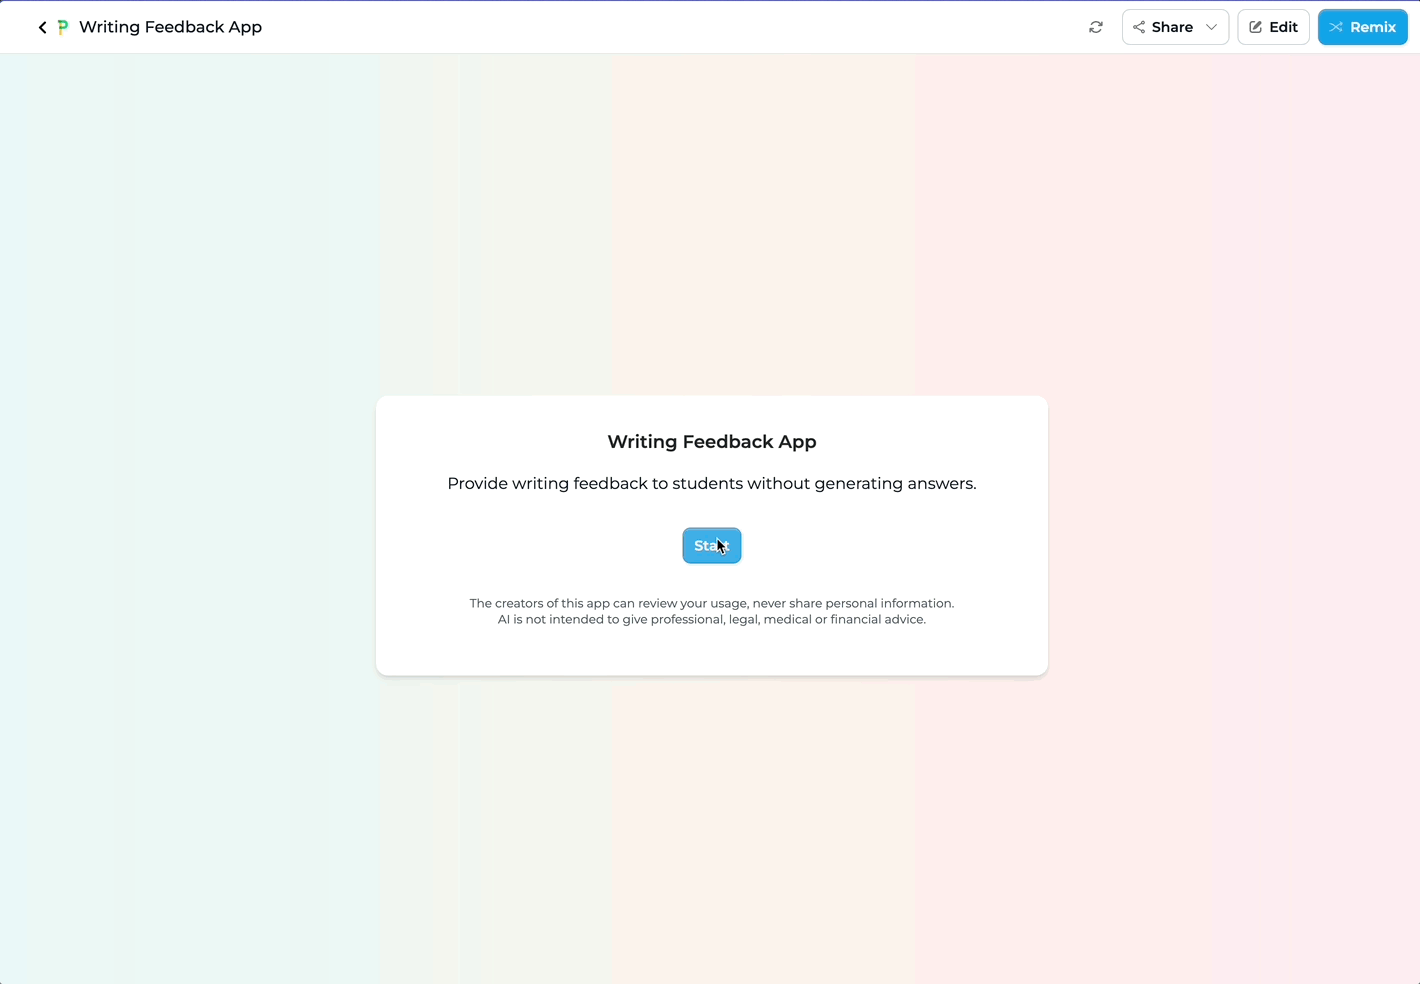This screenshot has width=1420, height=984.
Task: Click the card heading 'Writing Feedback App'
Action: point(712,442)
